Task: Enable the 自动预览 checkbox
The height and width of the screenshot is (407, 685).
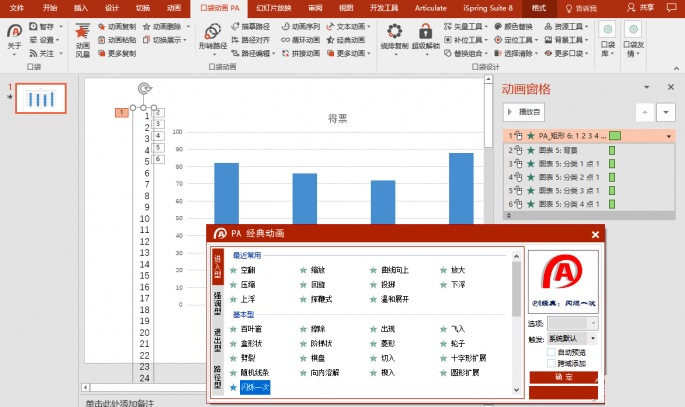Action: 552,352
